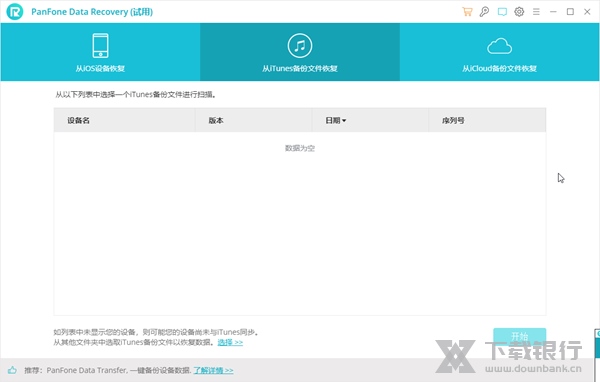The image size is (600, 382).
Task: Click the select-iTunes-backup instruction text
Action: 136,95
